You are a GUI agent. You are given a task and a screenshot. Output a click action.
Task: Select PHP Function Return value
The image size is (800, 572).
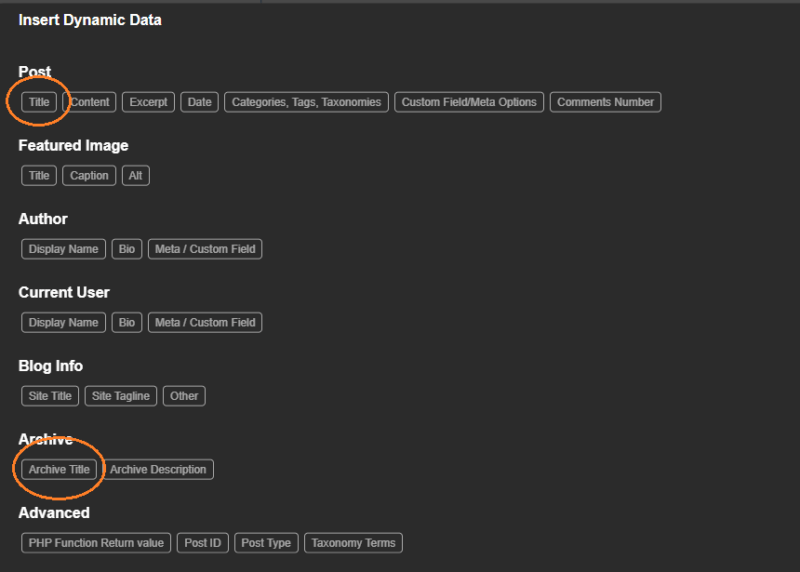pyautogui.click(x=96, y=543)
